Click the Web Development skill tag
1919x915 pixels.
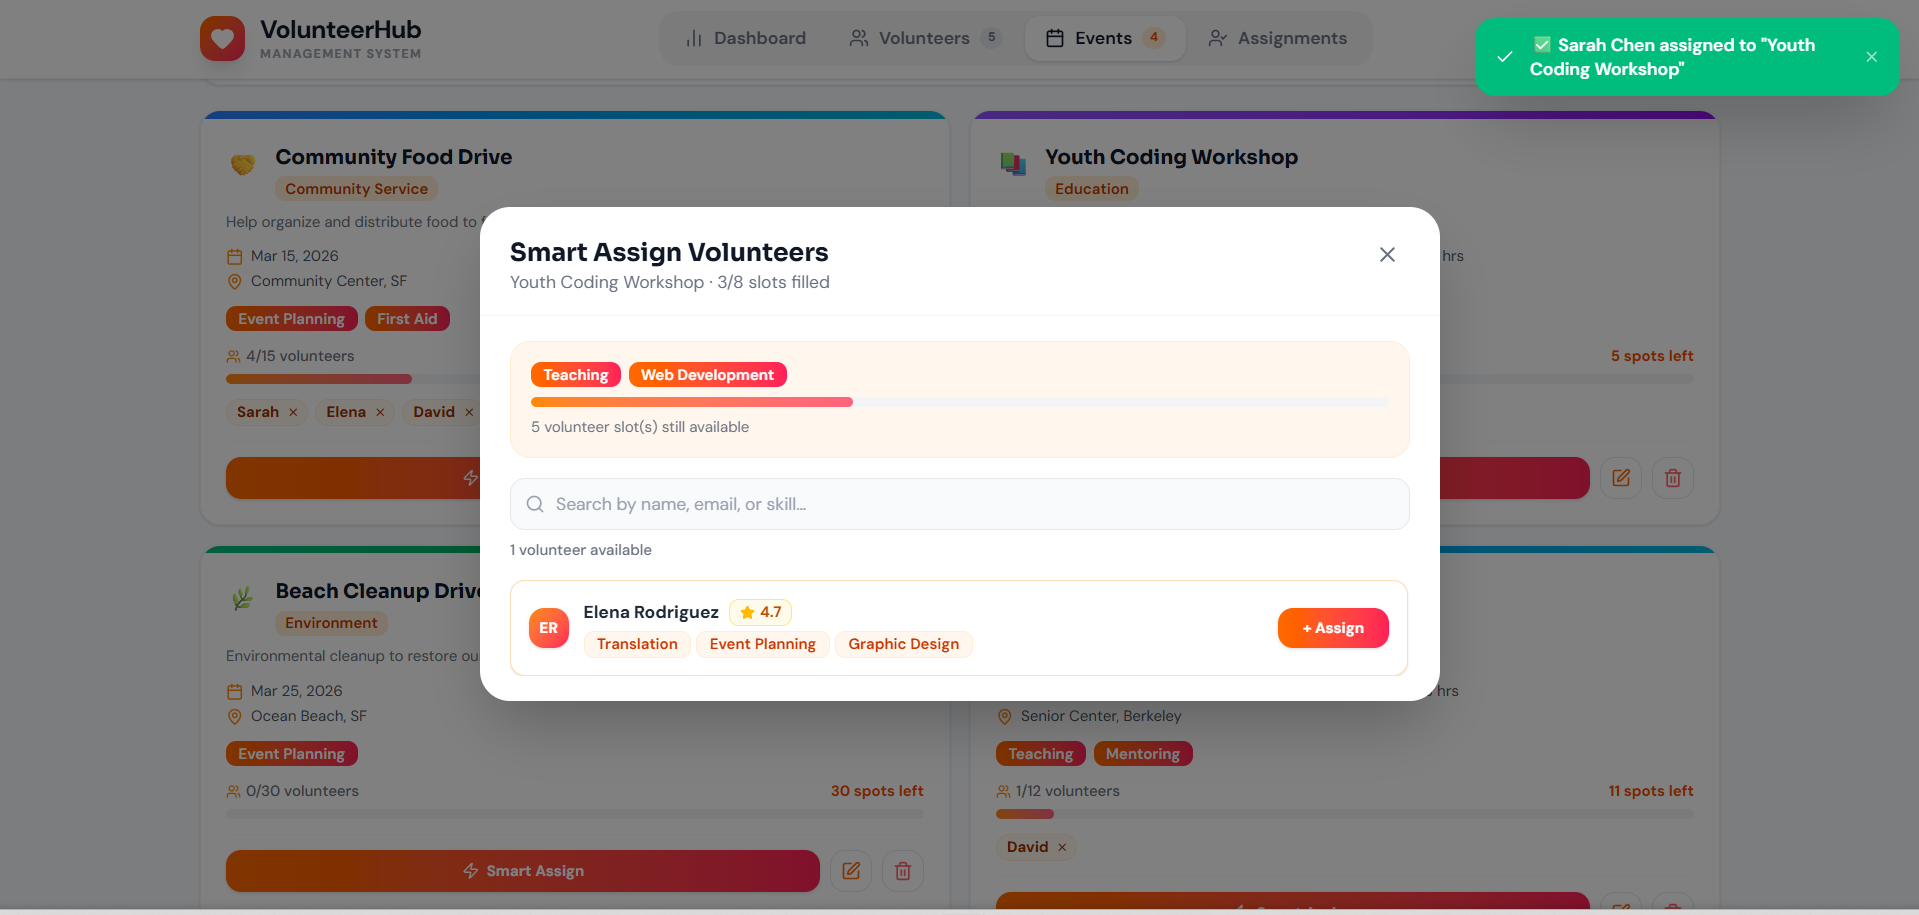(x=707, y=375)
